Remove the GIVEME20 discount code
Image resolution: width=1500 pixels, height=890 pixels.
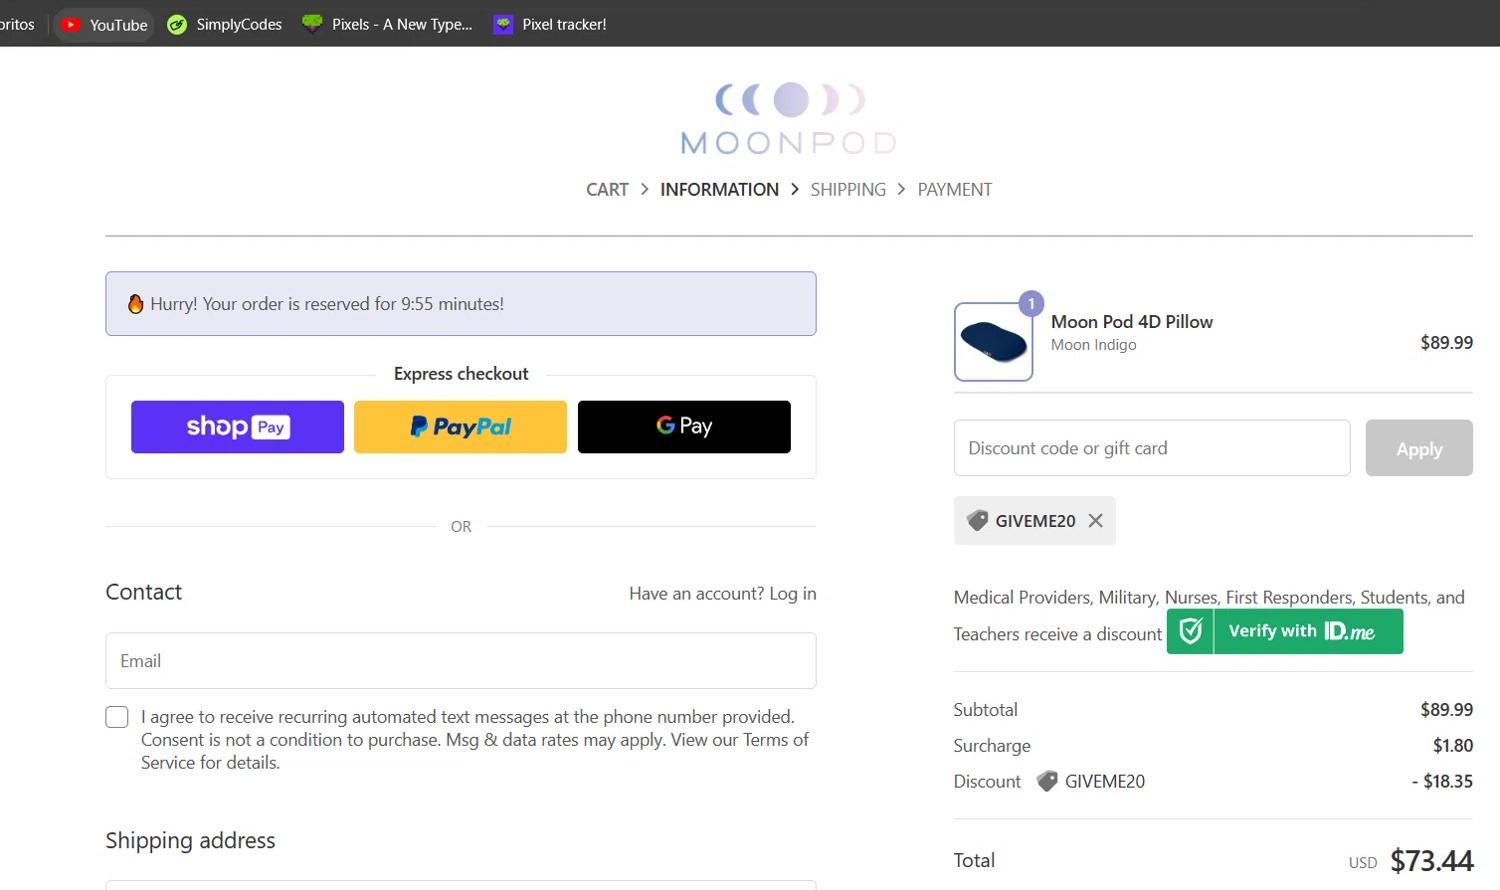[x=1096, y=520]
